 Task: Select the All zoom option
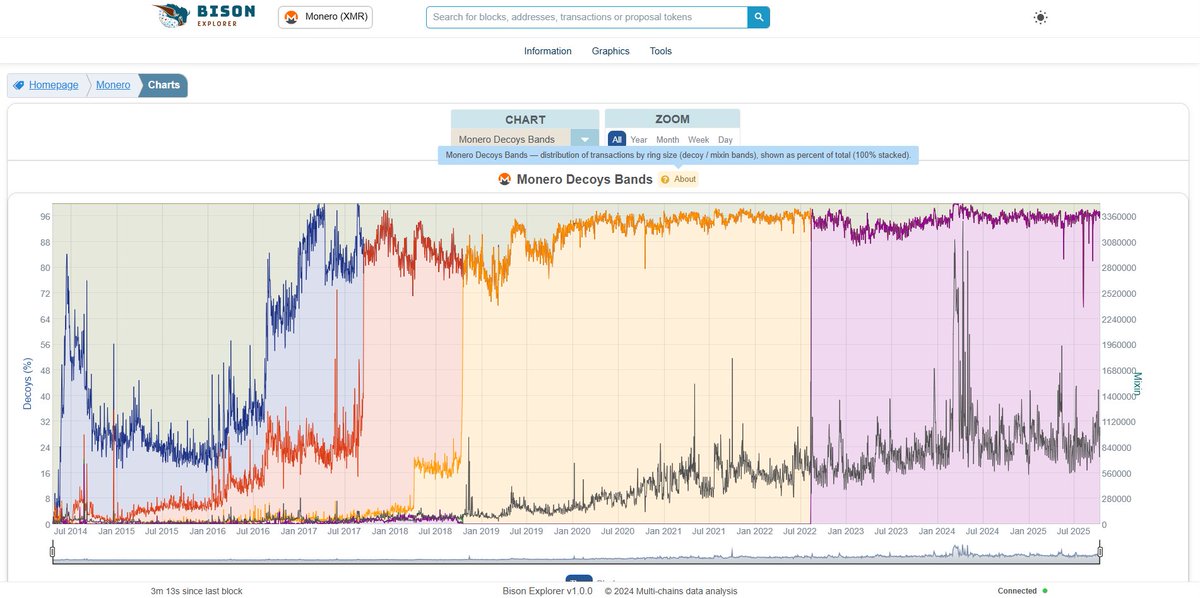pos(617,140)
